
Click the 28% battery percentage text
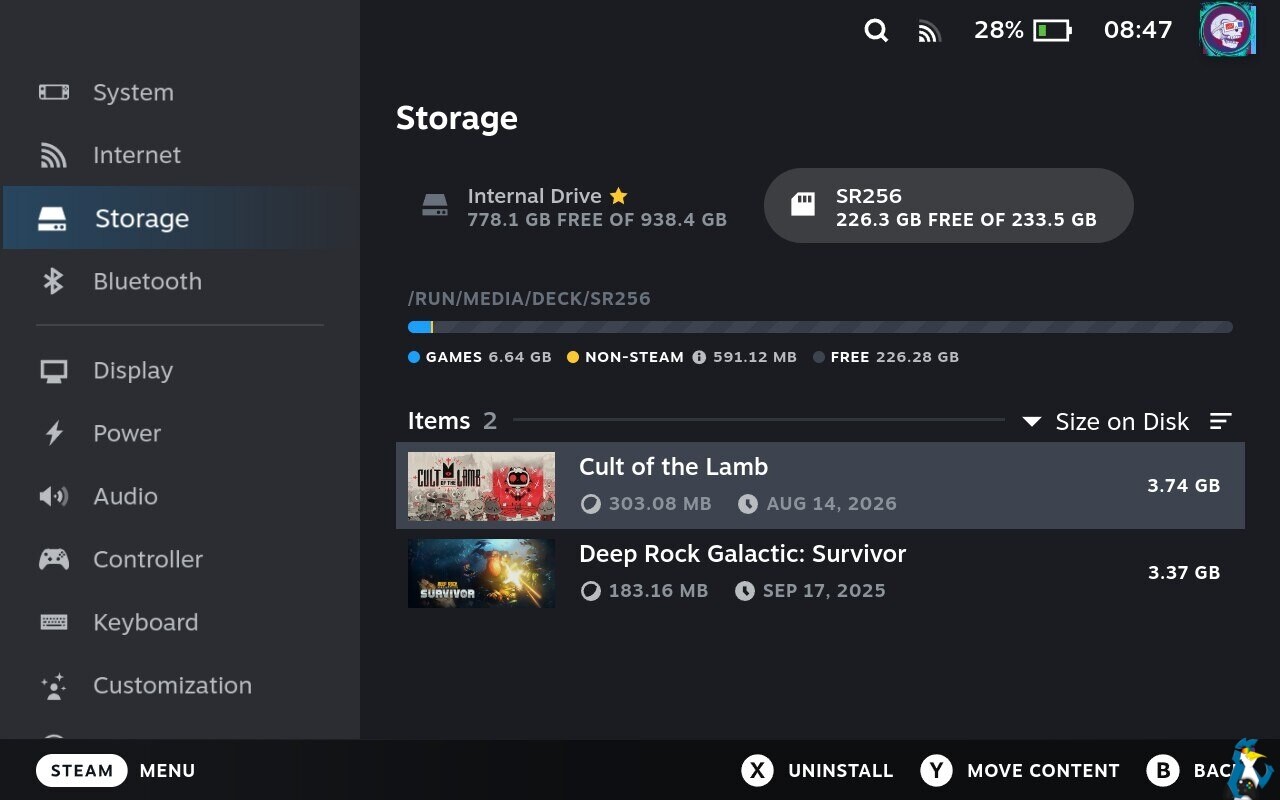coord(999,30)
